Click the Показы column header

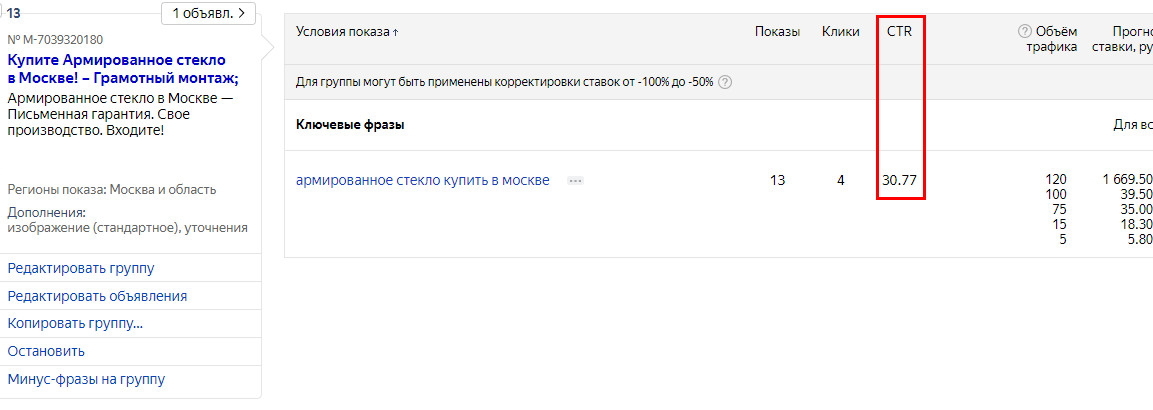tap(777, 32)
